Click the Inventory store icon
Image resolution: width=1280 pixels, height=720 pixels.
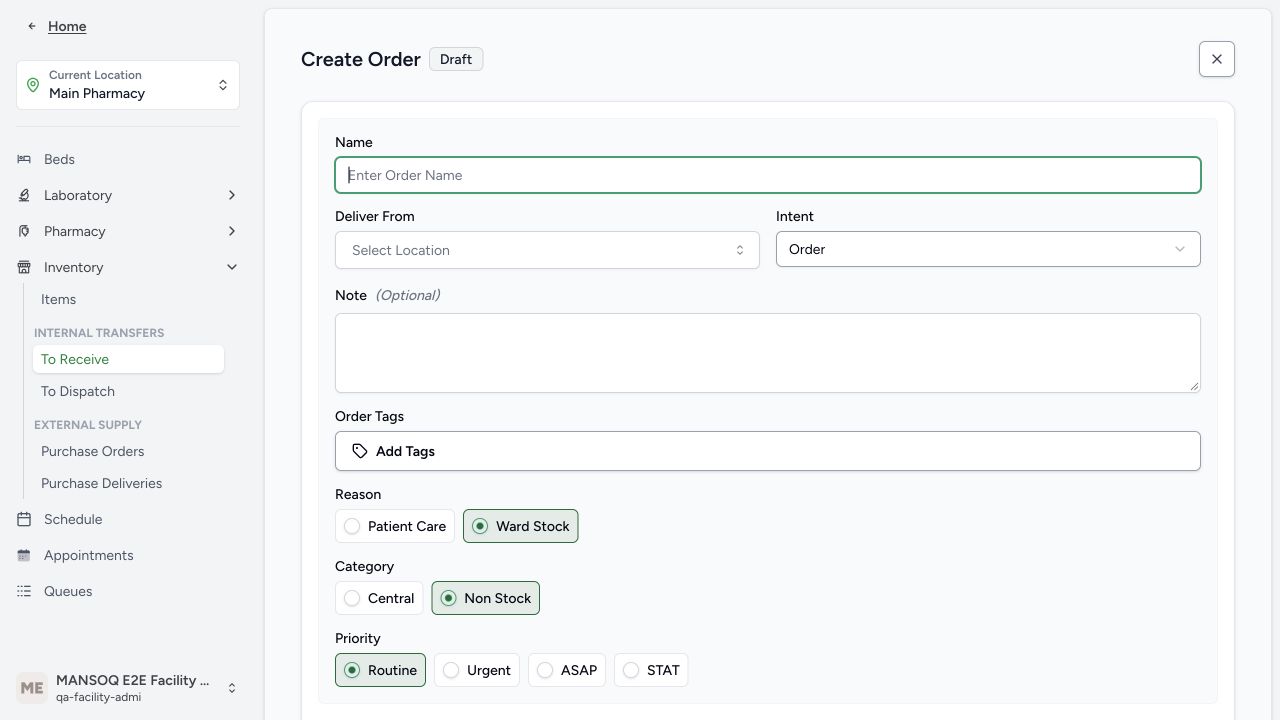24,267
